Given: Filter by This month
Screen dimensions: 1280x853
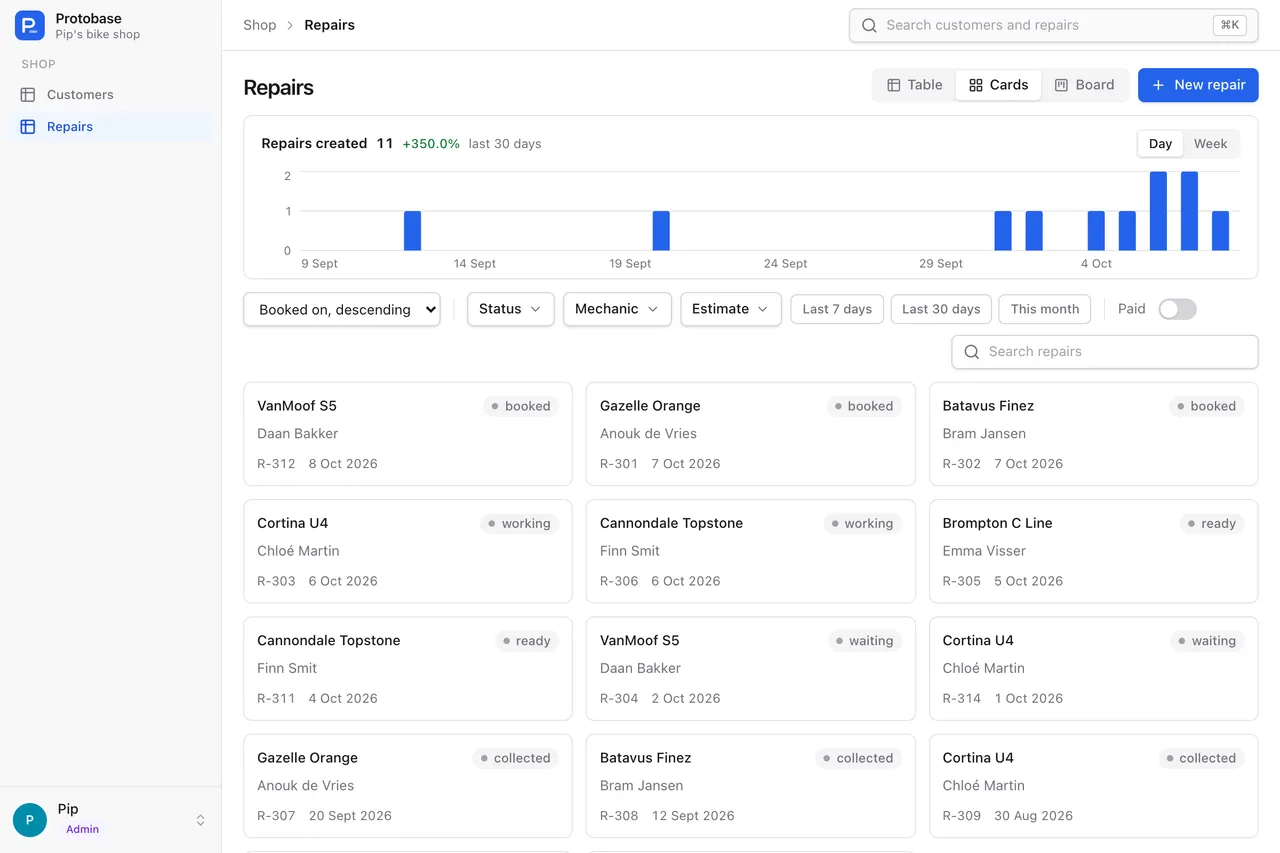Looking at the screenshot, I should point(1044,309).
